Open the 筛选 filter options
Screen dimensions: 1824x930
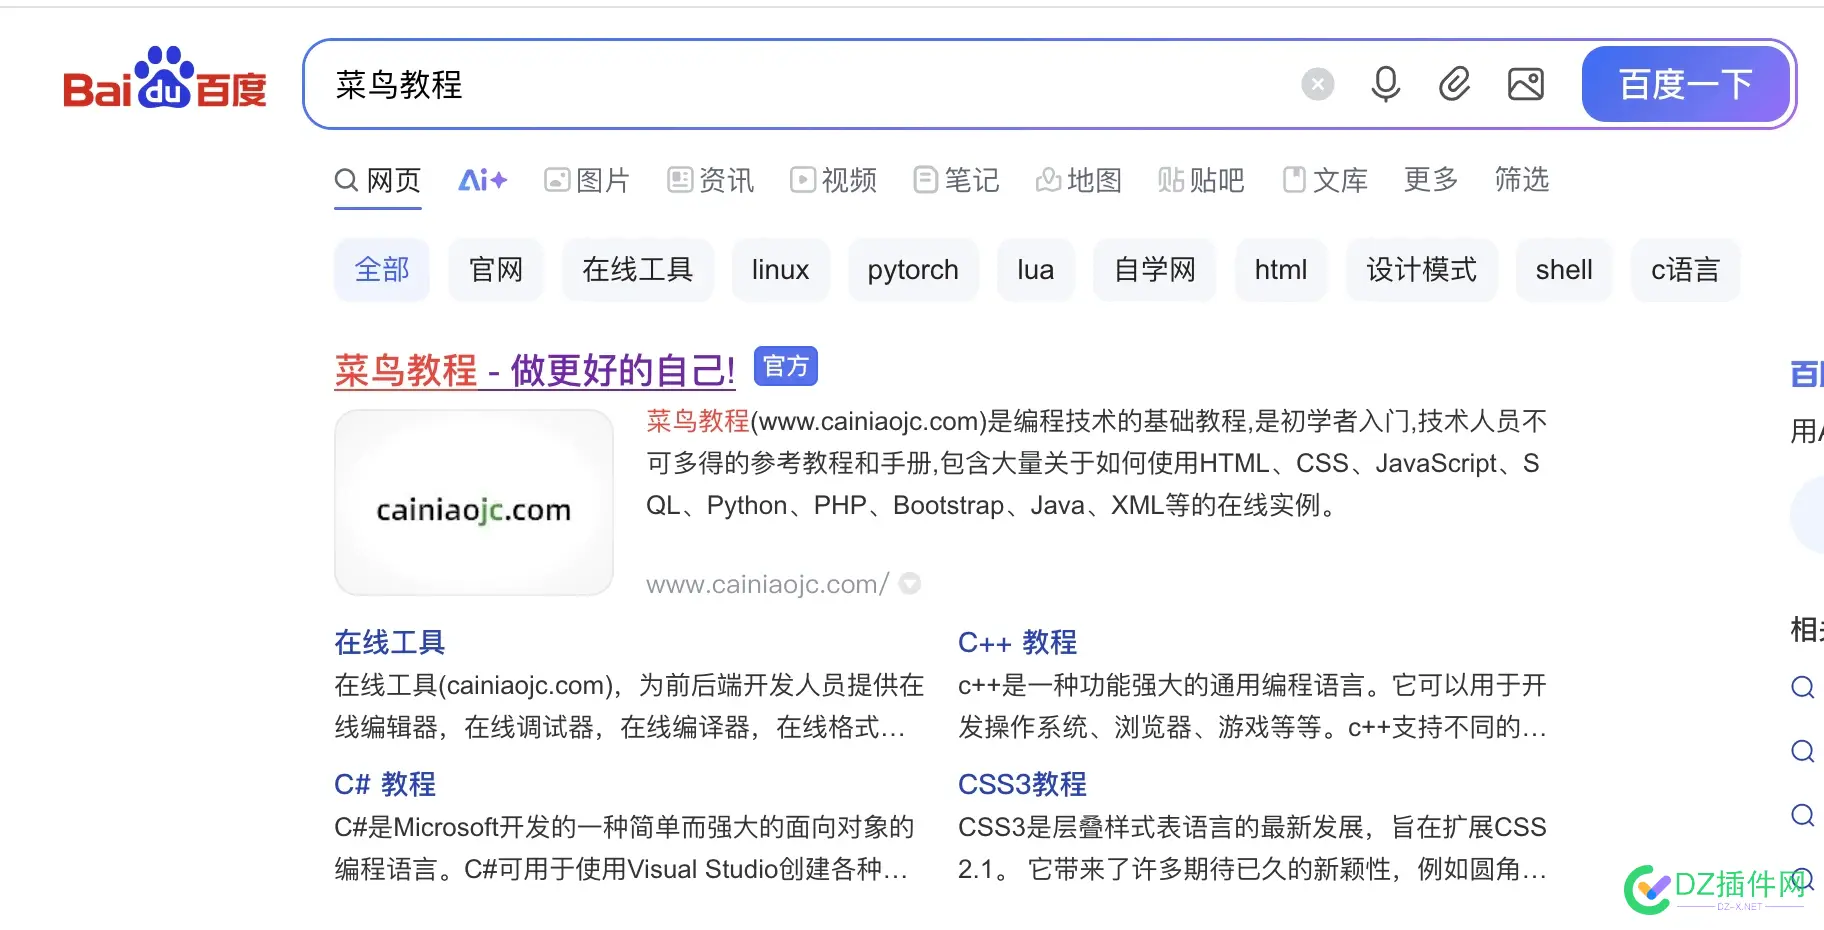[1521, 180]
